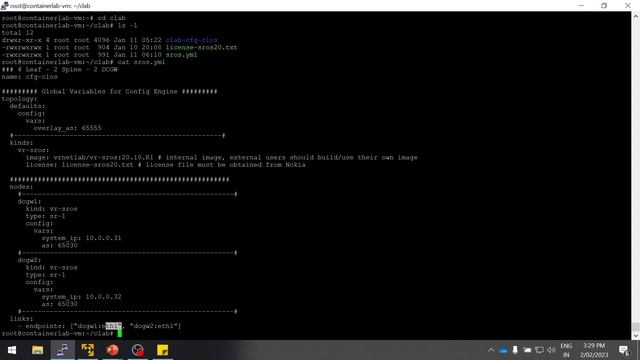Viewport: 640px width, 360px height.
Task: Click the terminal scrollbar up arrow
Action: [636, 16]
